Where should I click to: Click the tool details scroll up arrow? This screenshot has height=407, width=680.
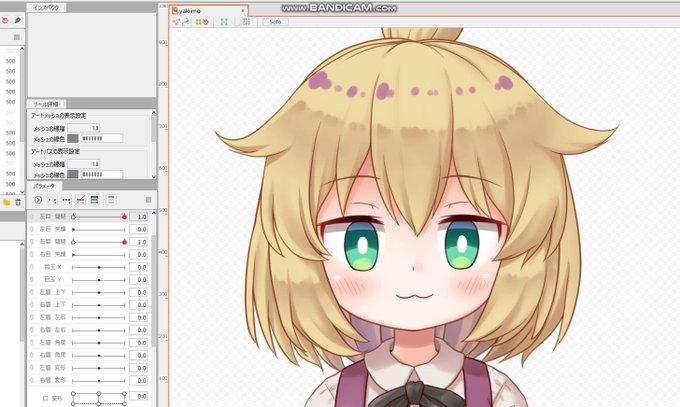coord(154,113)
